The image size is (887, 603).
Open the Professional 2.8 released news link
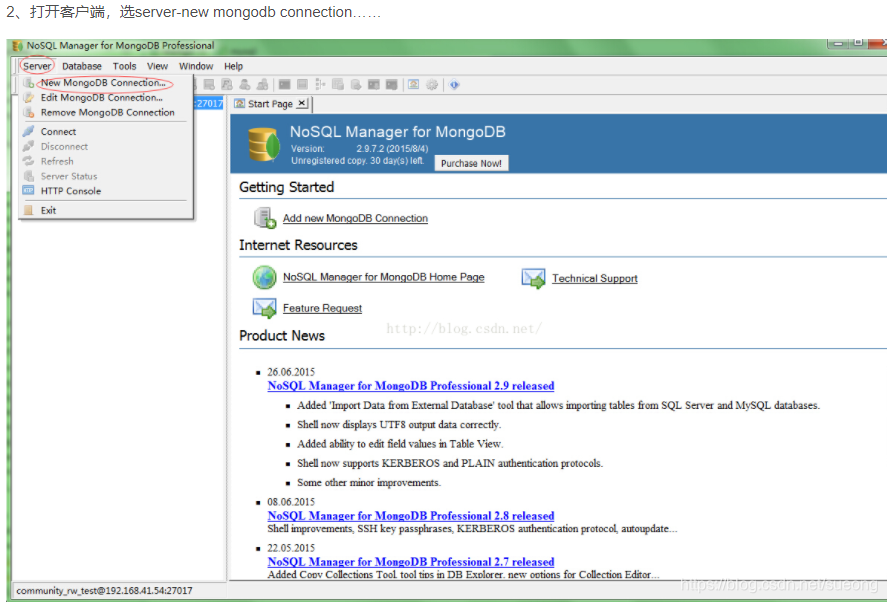point(411,516)
